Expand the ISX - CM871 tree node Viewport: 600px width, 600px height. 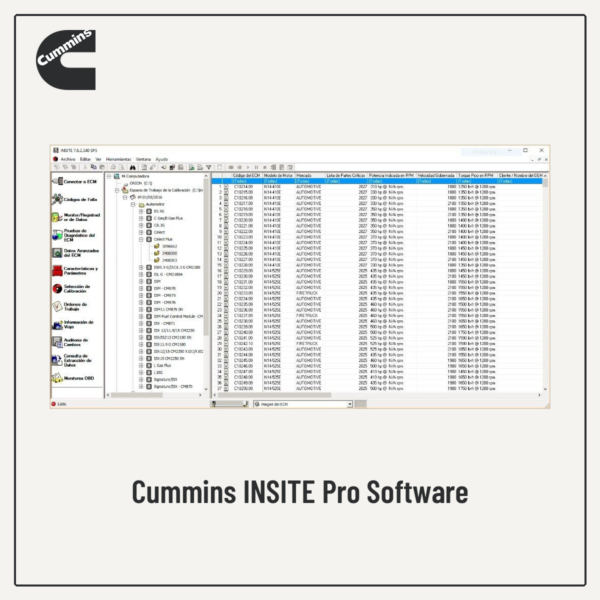[x=141, y=323]
